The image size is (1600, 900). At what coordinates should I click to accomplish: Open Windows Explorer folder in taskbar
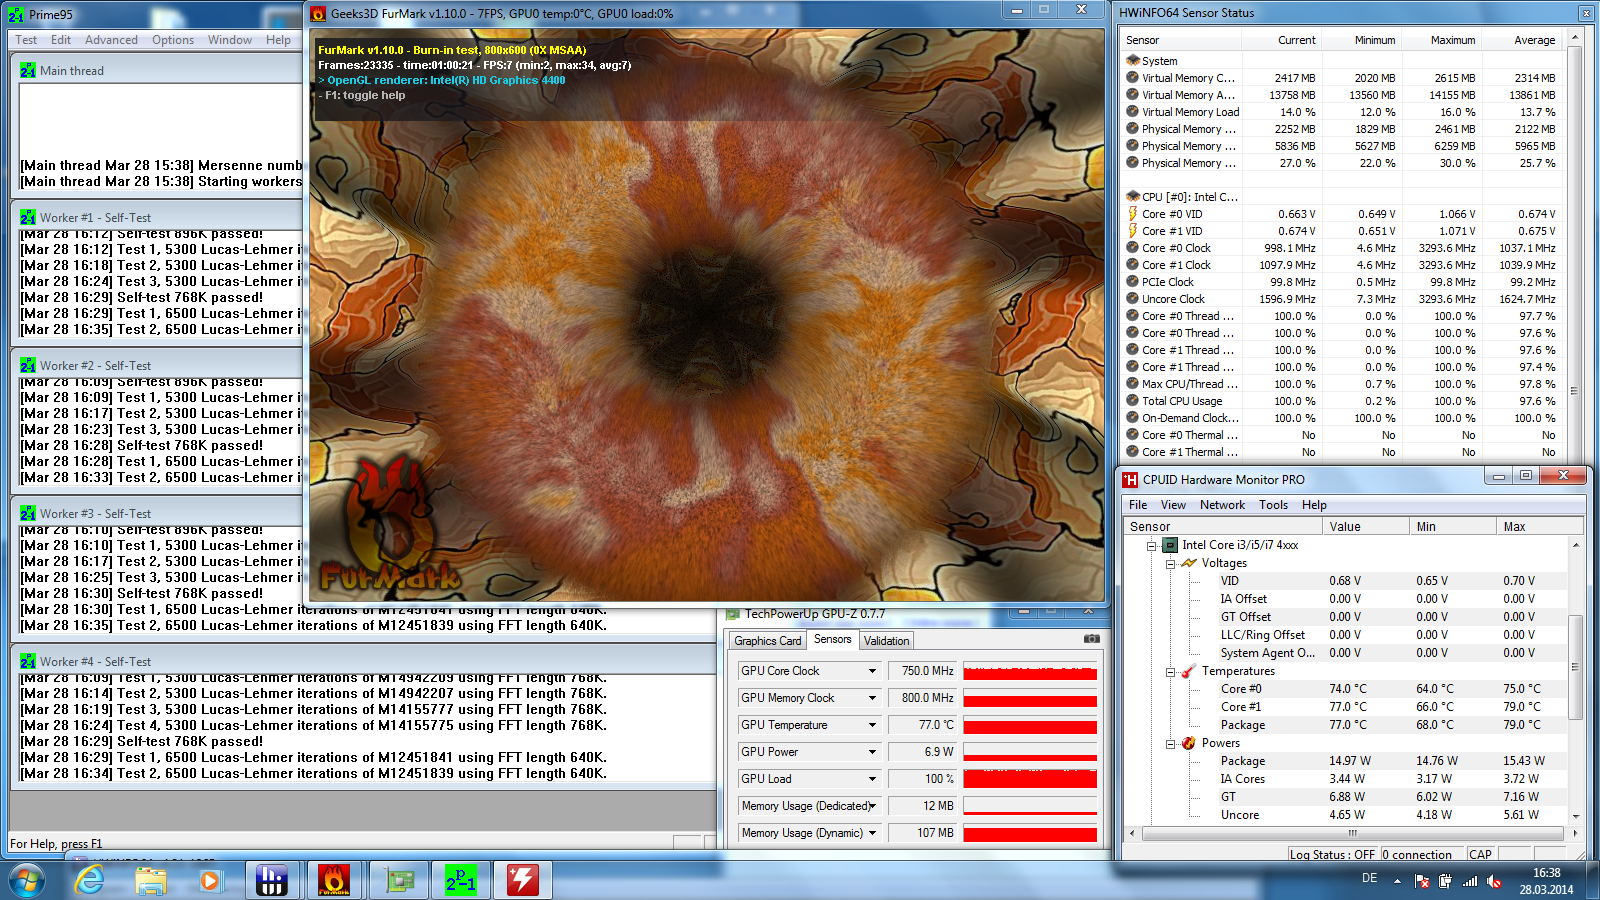pyautogui.click(x=151, y=880)
